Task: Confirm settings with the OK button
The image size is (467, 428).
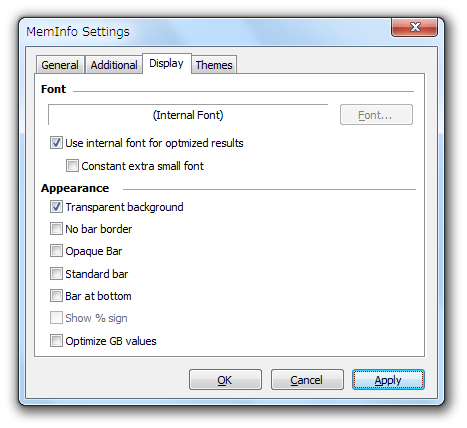Action: [225, 379]
